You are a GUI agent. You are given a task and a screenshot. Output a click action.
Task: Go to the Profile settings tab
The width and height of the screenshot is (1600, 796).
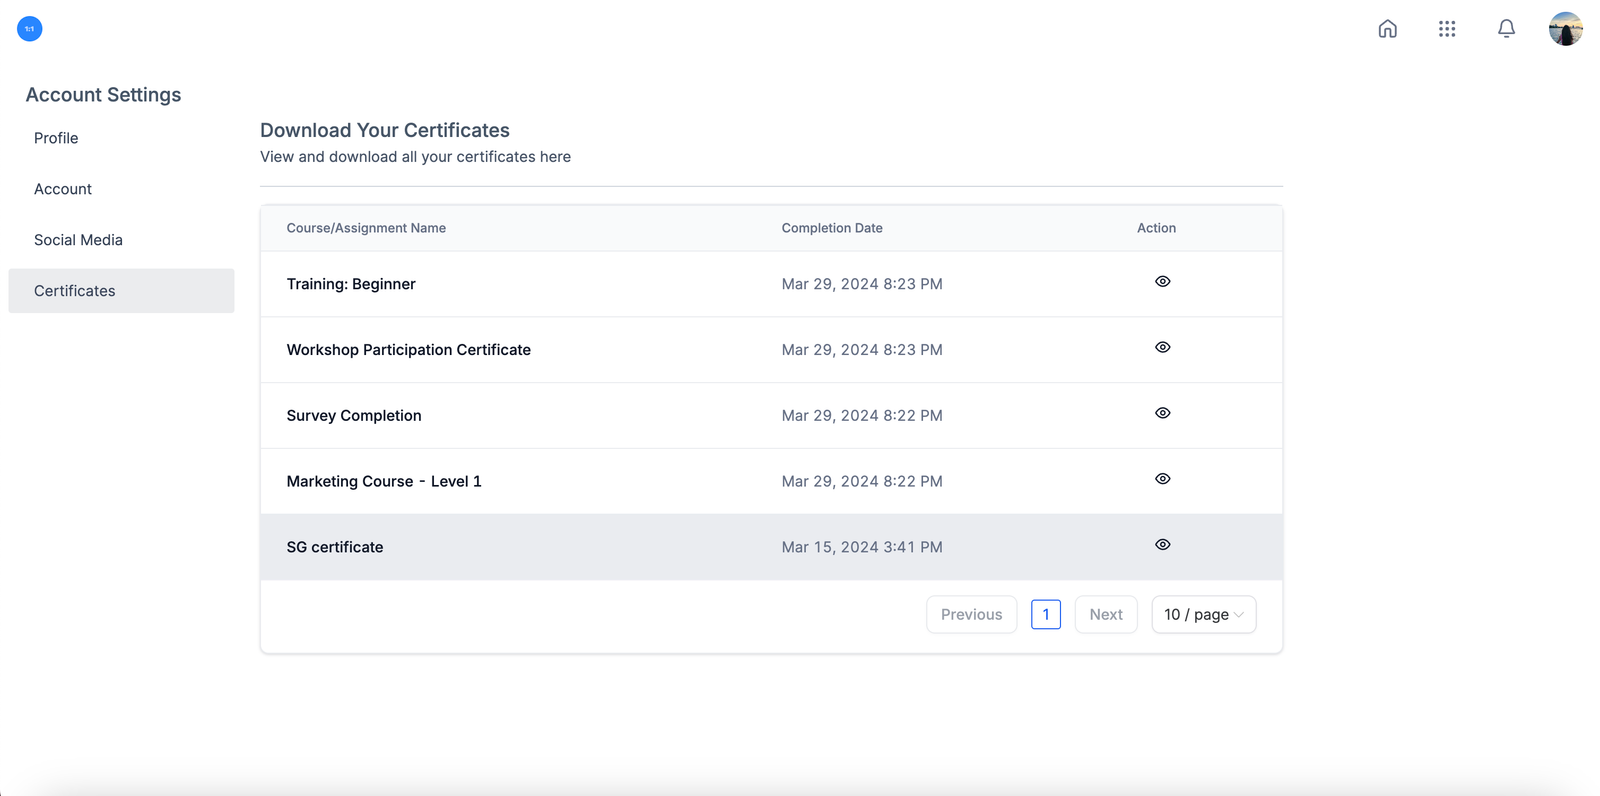tap(56, 138)
